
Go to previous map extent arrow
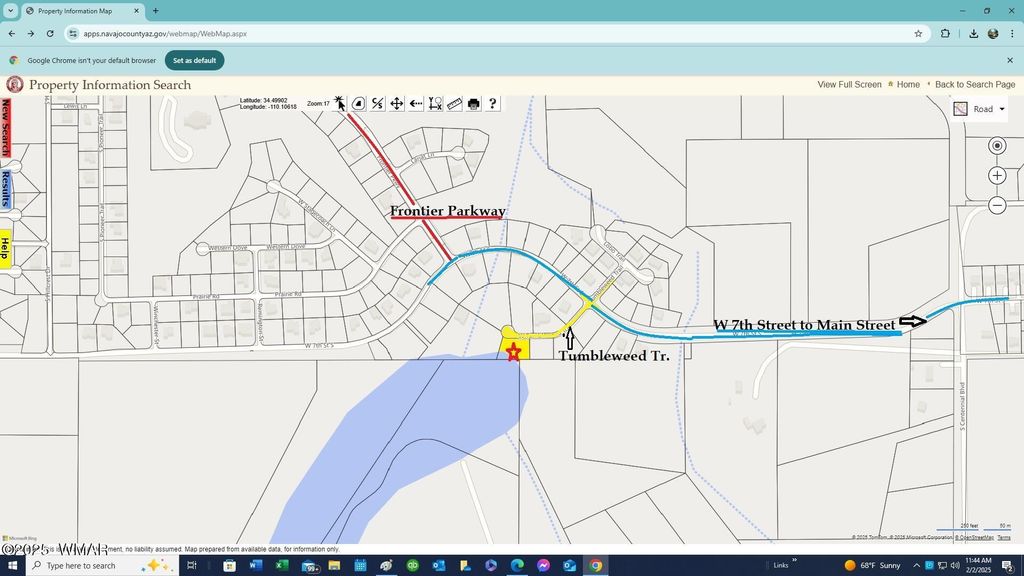416,104
